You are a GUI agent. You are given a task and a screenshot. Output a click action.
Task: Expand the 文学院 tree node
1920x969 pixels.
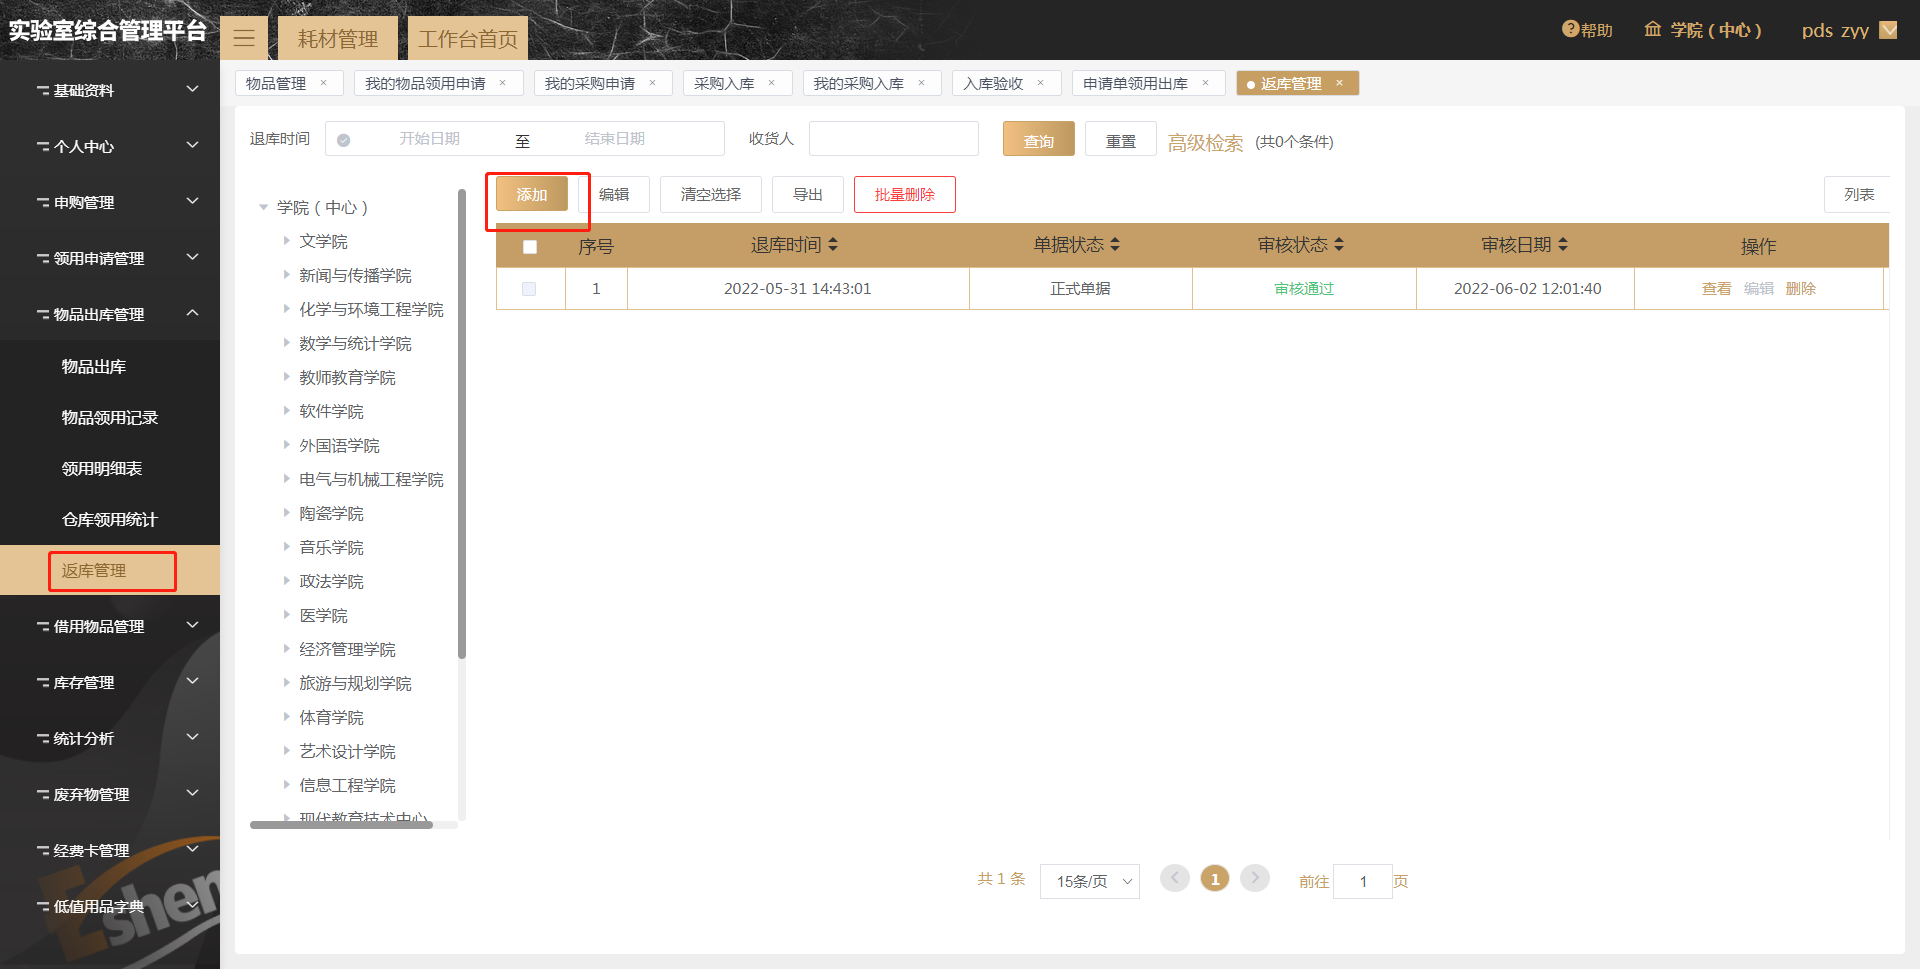tap(286, 241)
